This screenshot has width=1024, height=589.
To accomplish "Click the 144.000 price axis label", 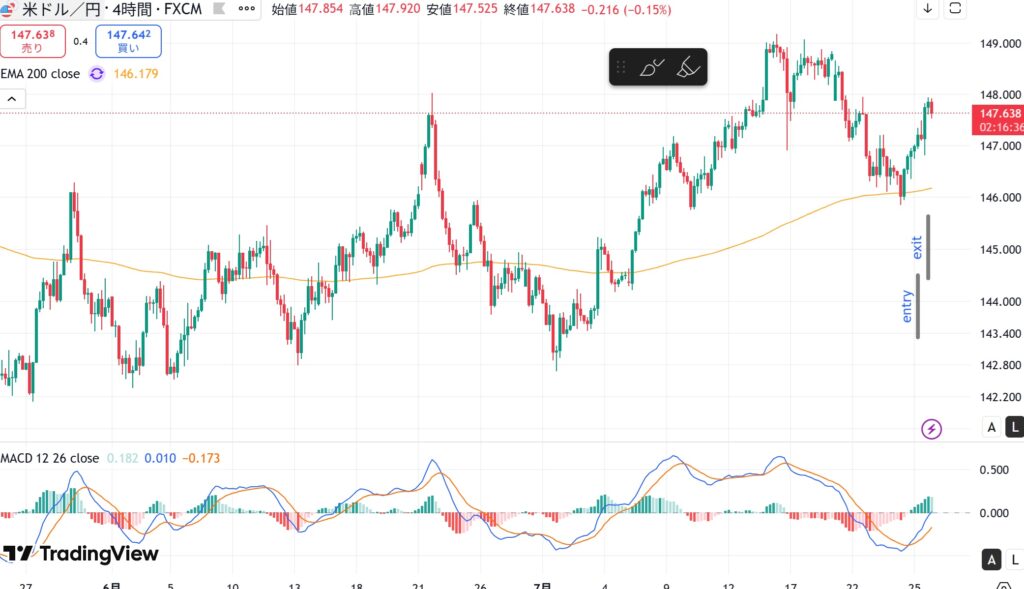I will [x=1000, y=302].
